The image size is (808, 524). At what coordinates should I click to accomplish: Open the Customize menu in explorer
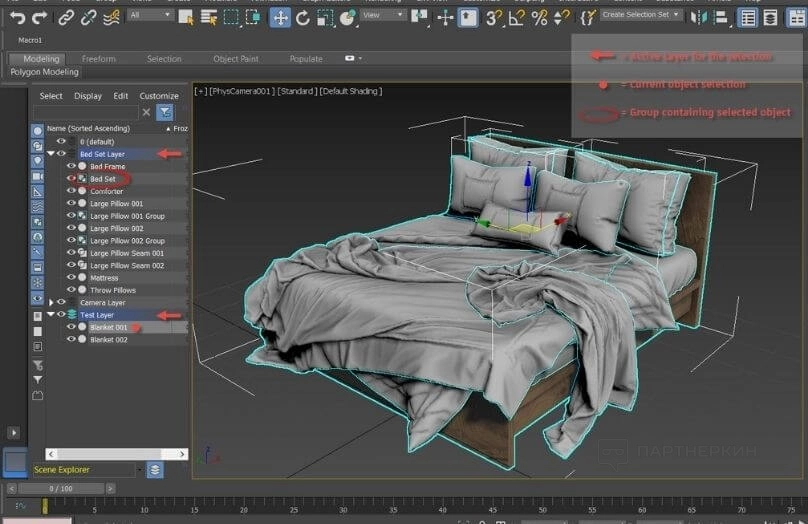click(x=159, y=96)
